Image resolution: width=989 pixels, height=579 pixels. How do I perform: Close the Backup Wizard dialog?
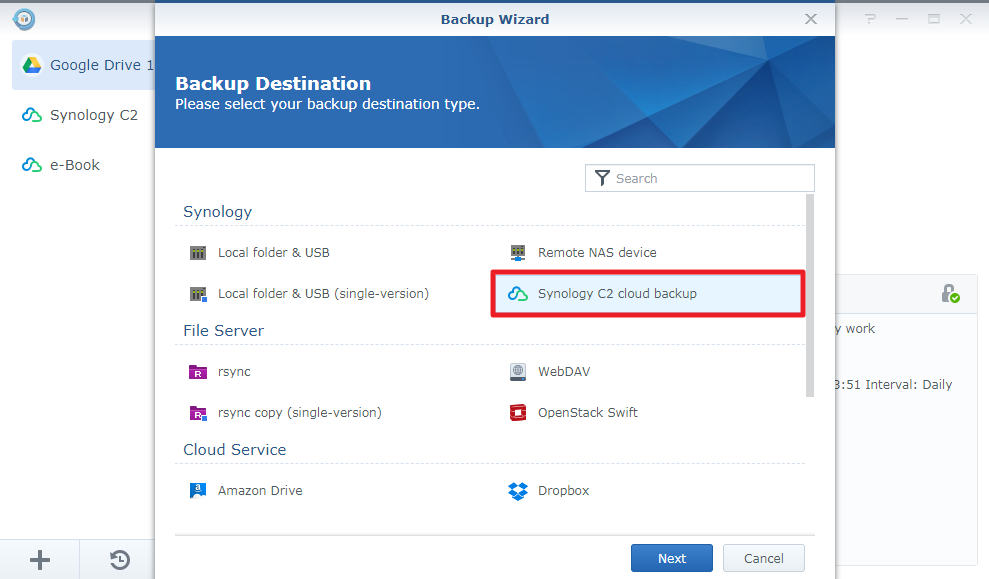point(811,19)
